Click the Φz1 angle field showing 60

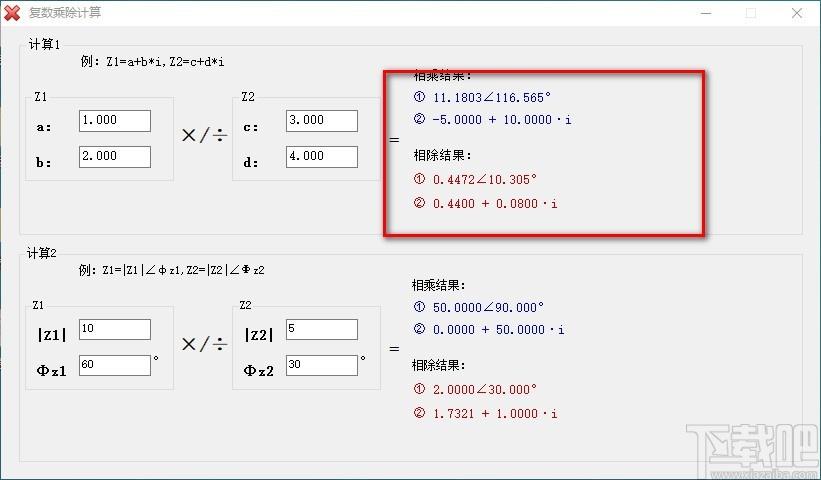(115, 365)
